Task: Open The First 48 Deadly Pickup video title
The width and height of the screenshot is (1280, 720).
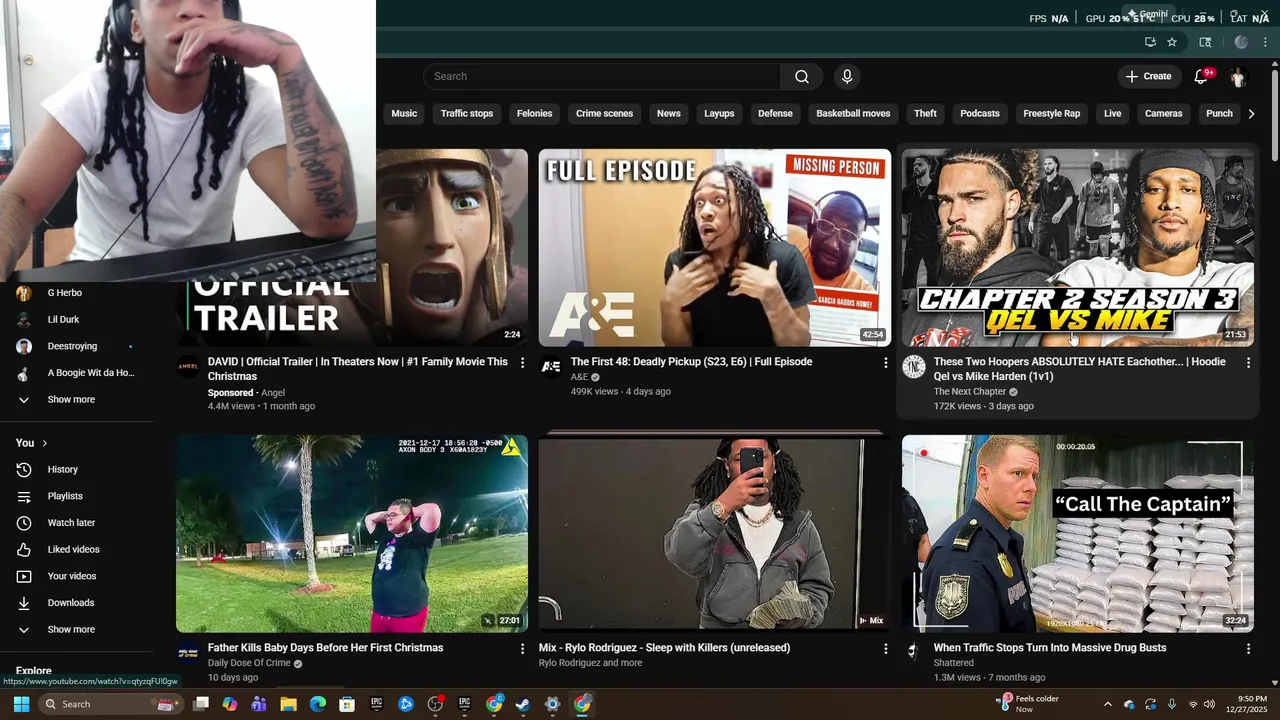Action: point(691,362)
